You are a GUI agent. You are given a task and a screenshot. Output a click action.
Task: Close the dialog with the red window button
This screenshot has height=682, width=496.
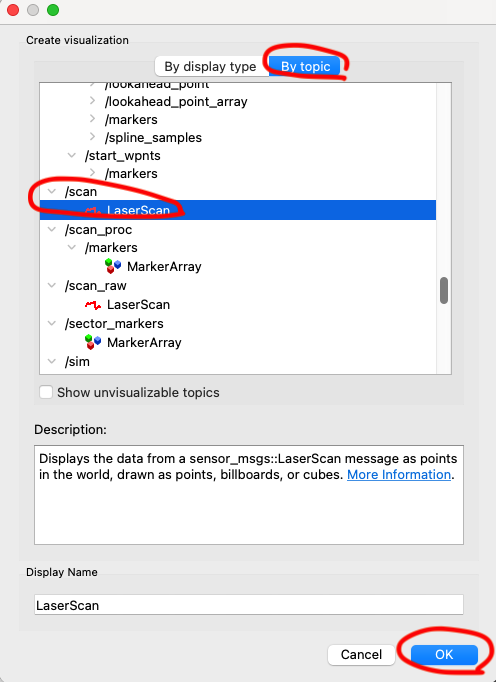pyautogui.click(x=13, y=10)
